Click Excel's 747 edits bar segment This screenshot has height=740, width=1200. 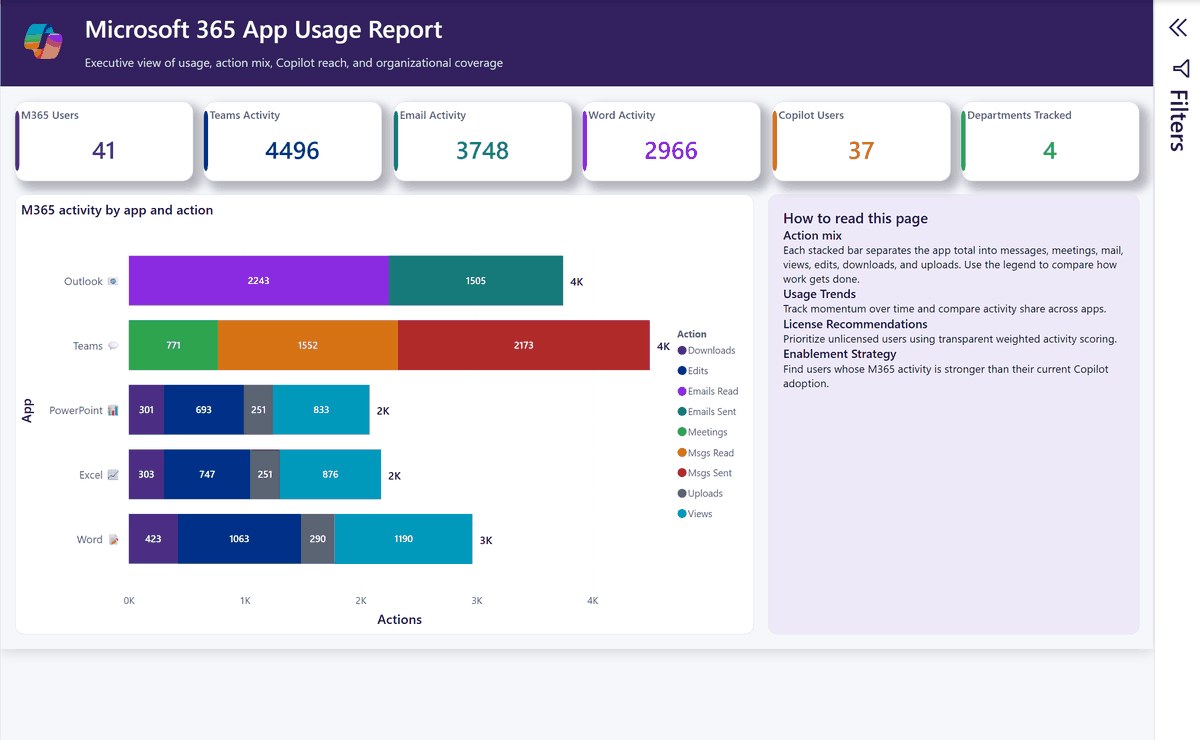207,475
